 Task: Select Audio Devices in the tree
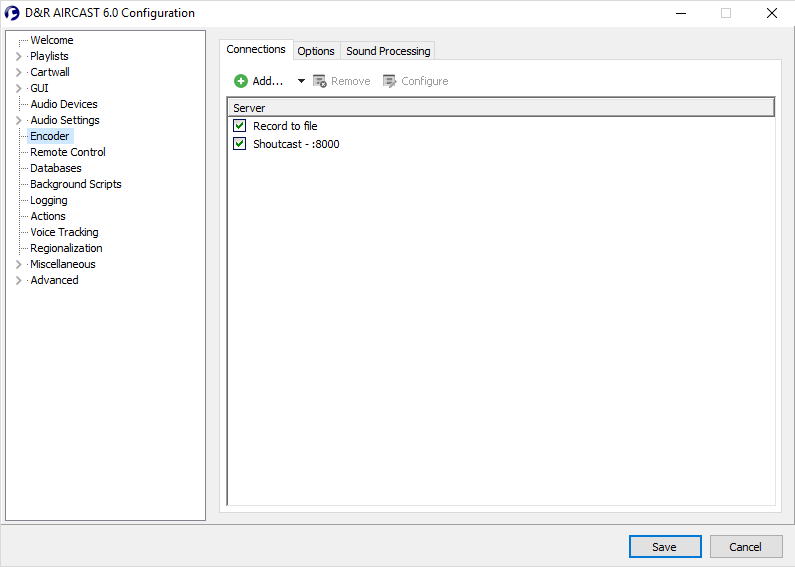64,104
